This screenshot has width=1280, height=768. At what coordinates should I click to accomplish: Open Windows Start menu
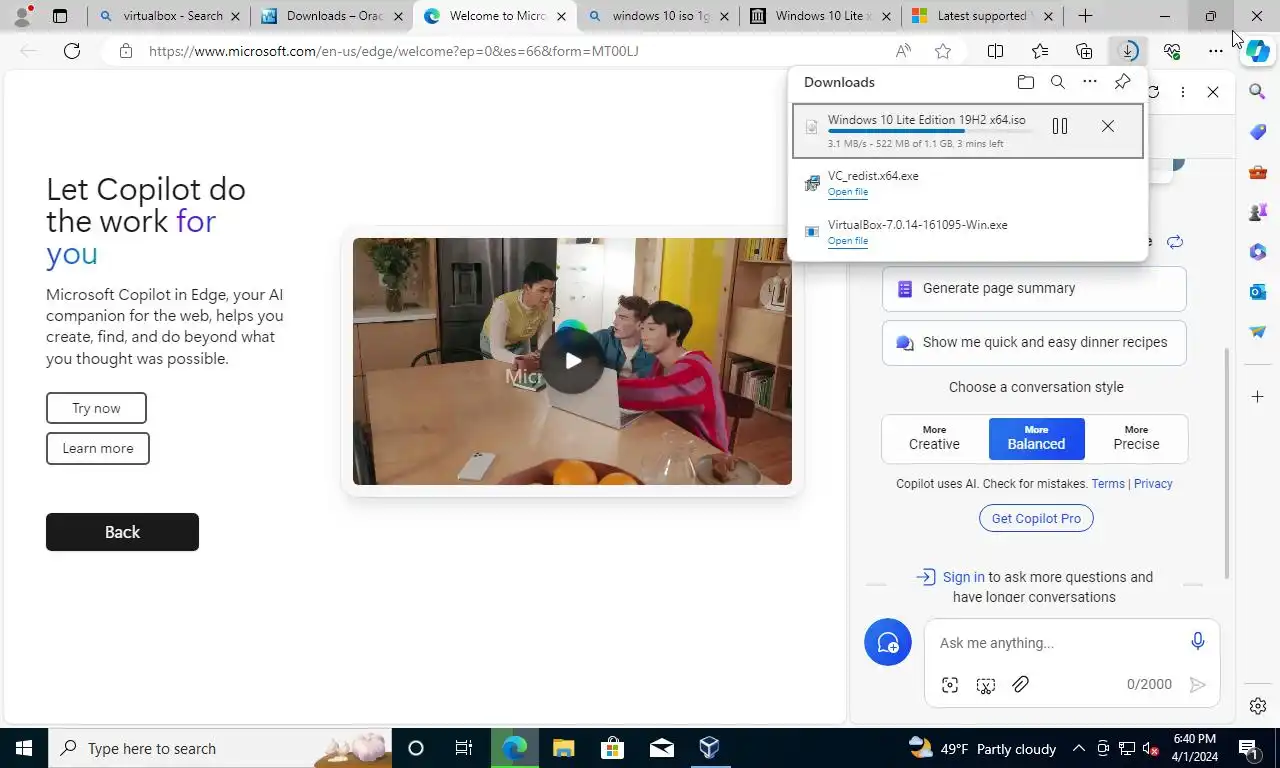pyautogui.click(x=24, y=748)
